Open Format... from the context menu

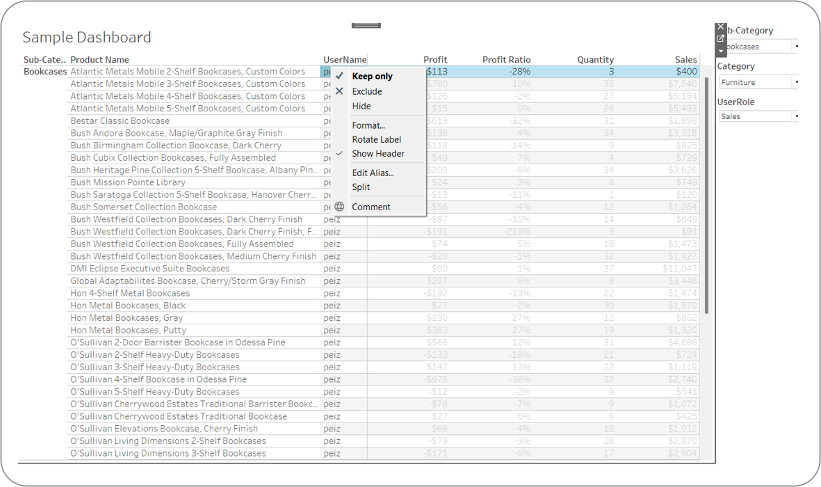369,125
